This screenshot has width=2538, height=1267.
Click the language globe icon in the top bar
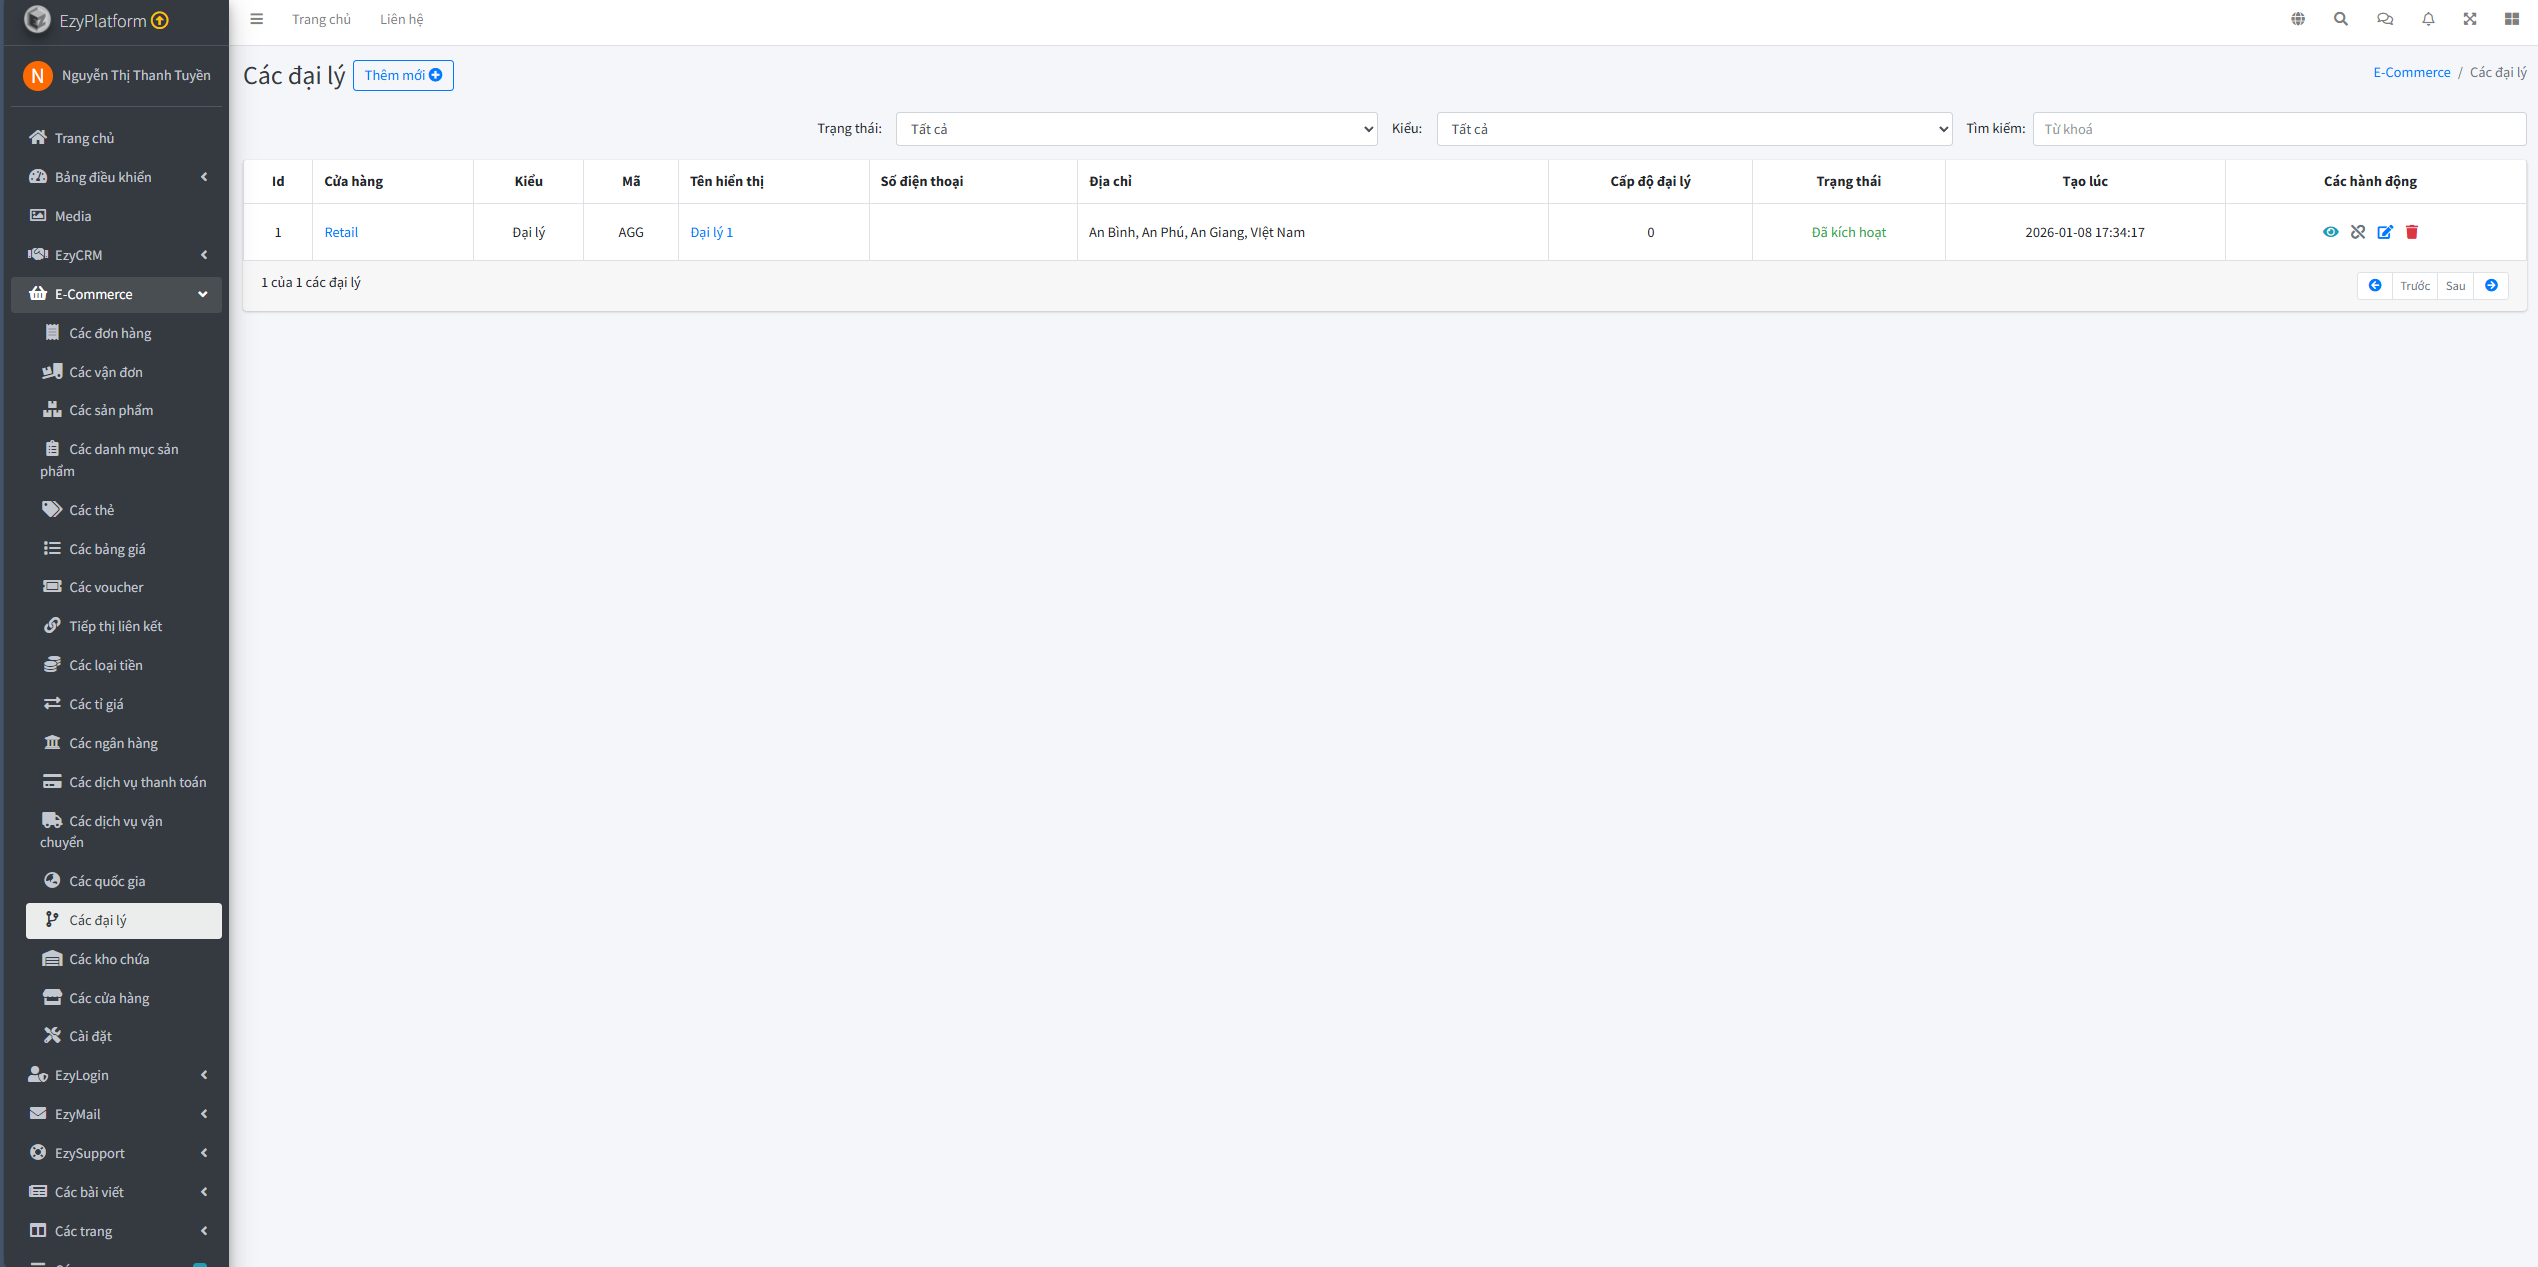[x=2298, y=19]
